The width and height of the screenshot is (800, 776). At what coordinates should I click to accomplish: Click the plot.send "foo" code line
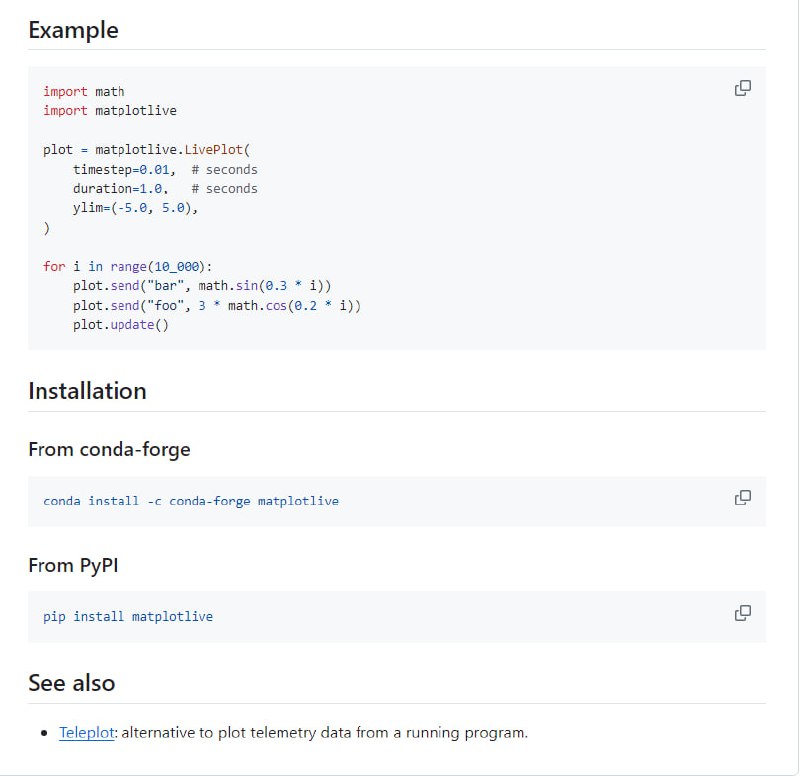(x=216, y=305)
